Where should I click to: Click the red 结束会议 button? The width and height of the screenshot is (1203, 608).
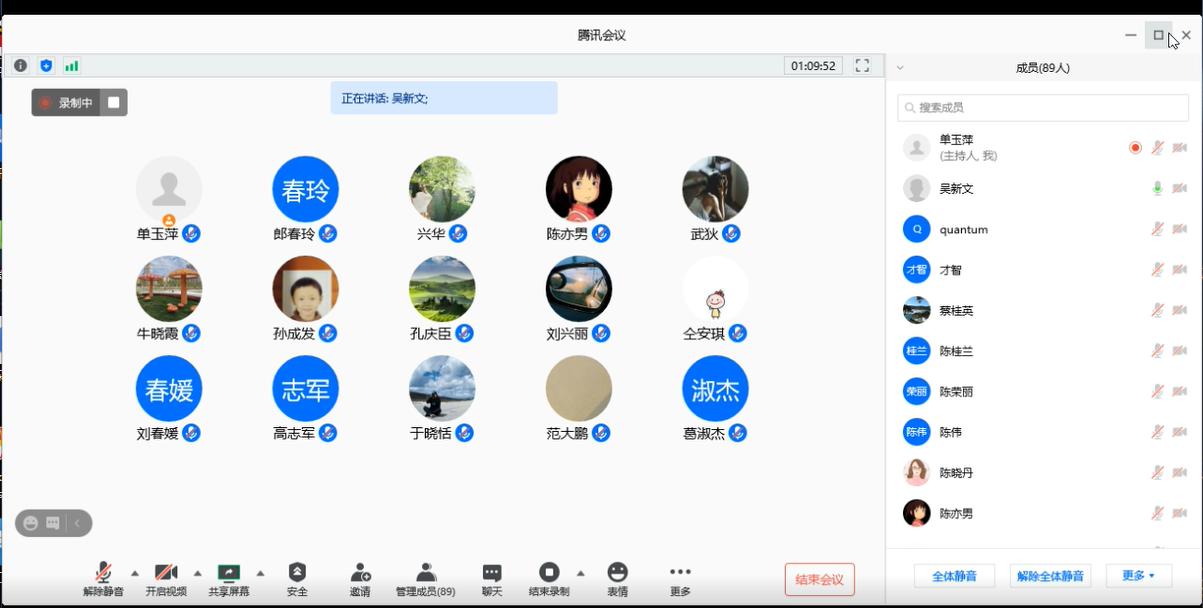pyautogui.click(x=819, y=579)
